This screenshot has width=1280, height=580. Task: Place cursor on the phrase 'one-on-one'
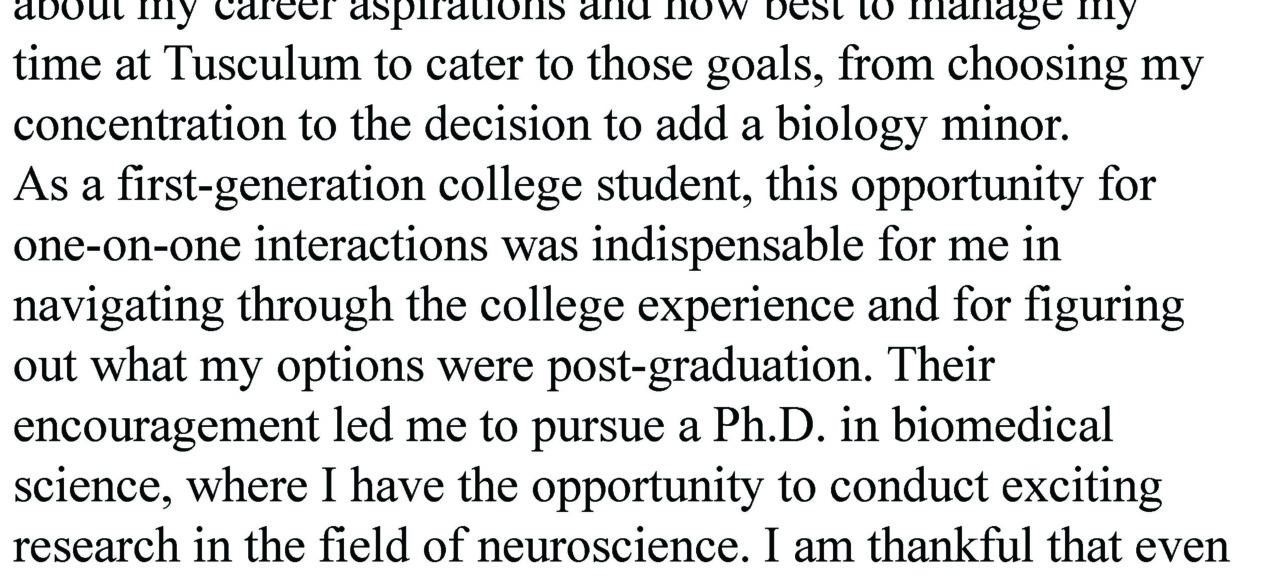pyautogui.click(x=126, y=246)
